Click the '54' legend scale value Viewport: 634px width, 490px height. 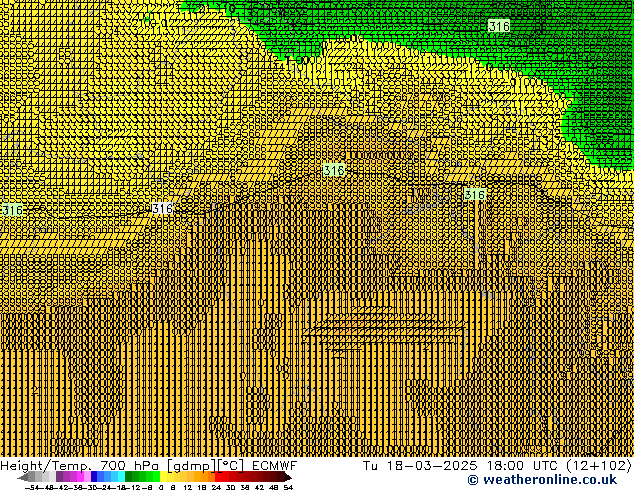click(288, 488)
